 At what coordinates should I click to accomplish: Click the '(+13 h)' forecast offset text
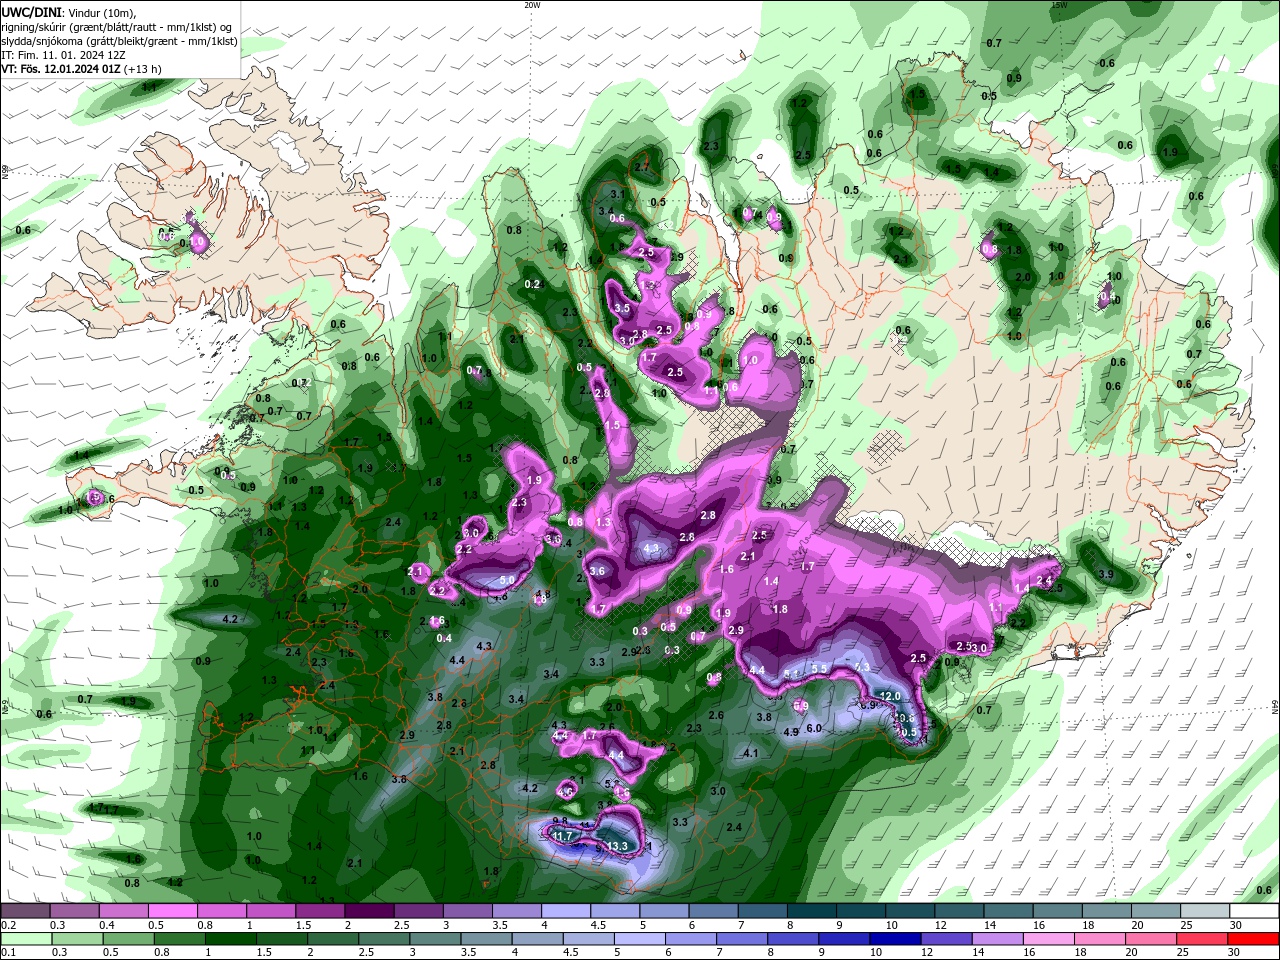pos(144,69)
